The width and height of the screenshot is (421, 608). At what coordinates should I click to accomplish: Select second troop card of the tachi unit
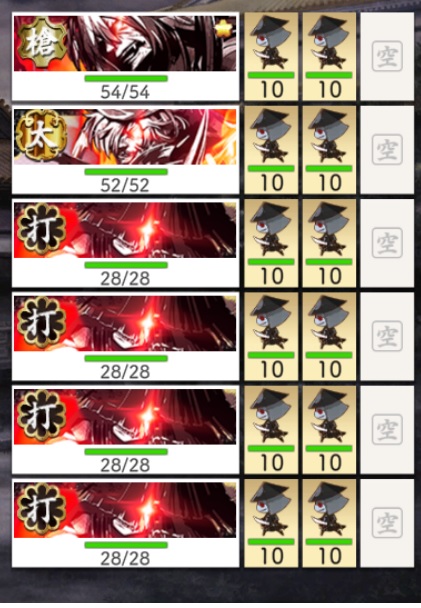(x=329, y=150)
